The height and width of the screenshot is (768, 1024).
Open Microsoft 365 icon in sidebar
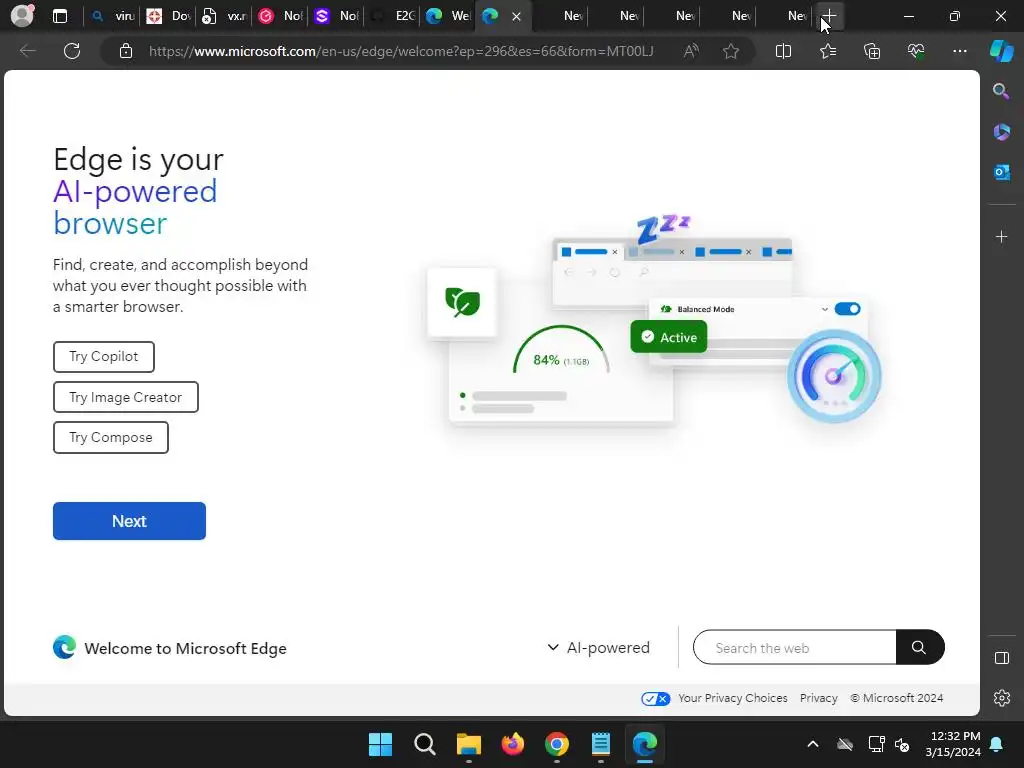1001,132
